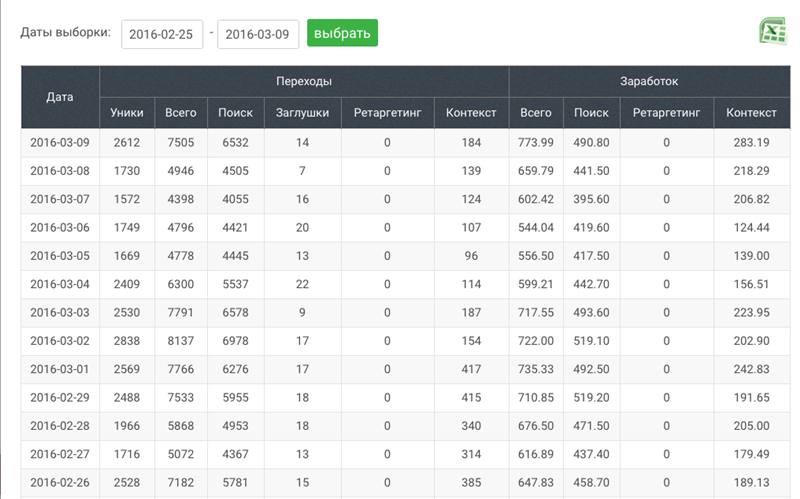This screenshot has width=800, height=499.
Task: Click the total clicks value 7182
Action: pyautogui.click(x=181, y=482)
